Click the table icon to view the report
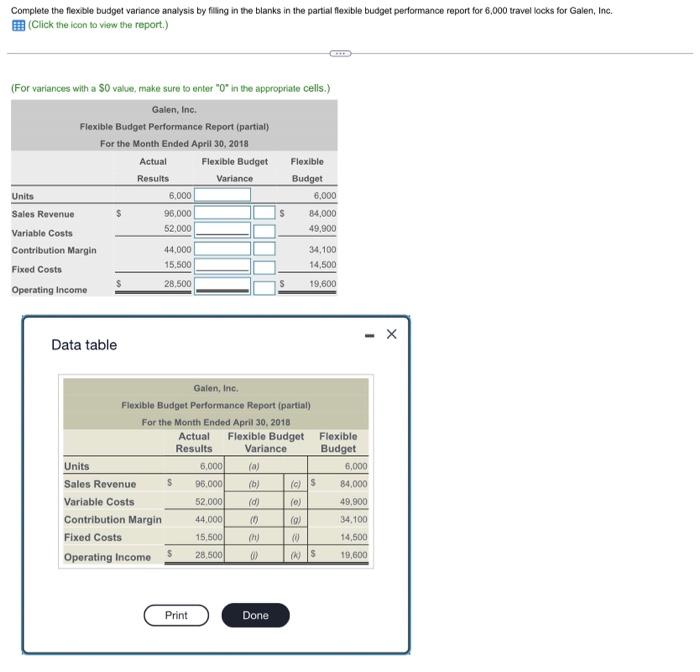This screenshot has width=700, height=672. (18, 25)
